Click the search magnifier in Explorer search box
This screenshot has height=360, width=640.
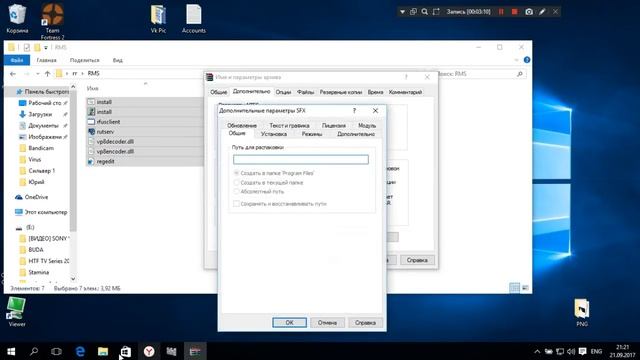click(520, 74)
